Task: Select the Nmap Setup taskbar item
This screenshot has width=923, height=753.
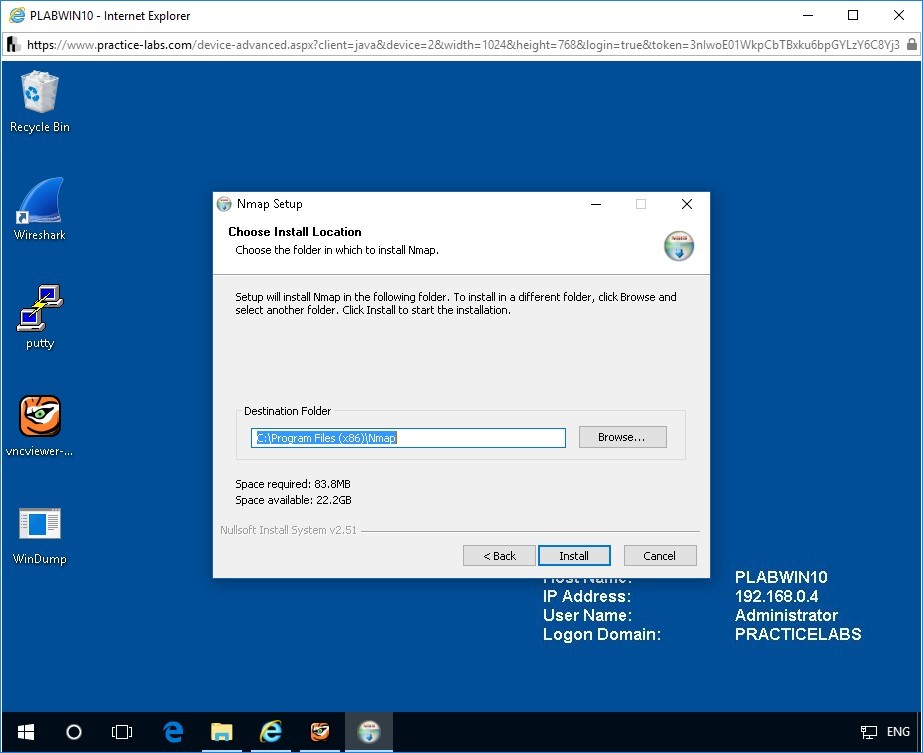Action: point(369,732)
